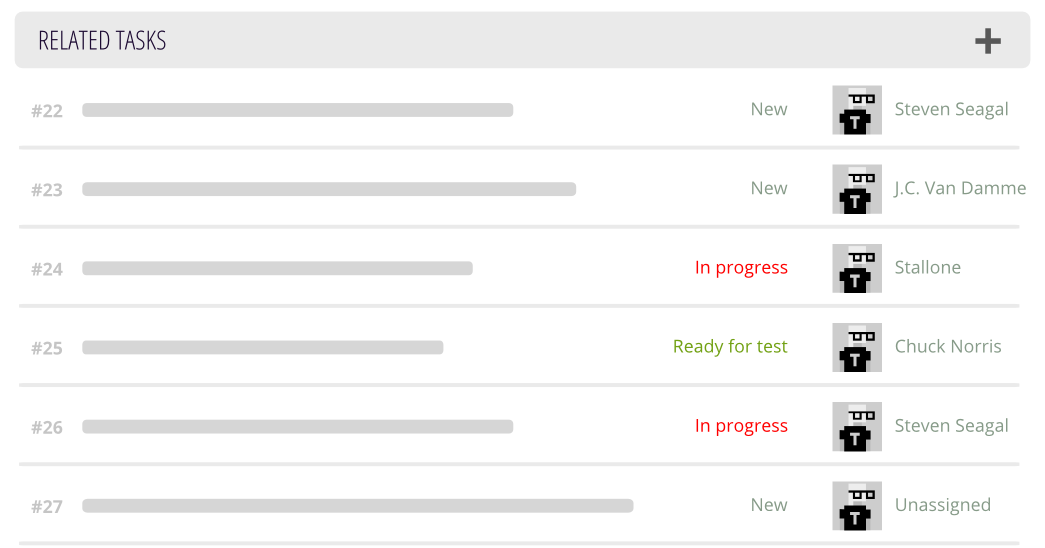Image resolution: width=1045 pixels, height=548 pixels.
Task: Click Stallone's avatar icon
Action: click(x=857, y=268)
